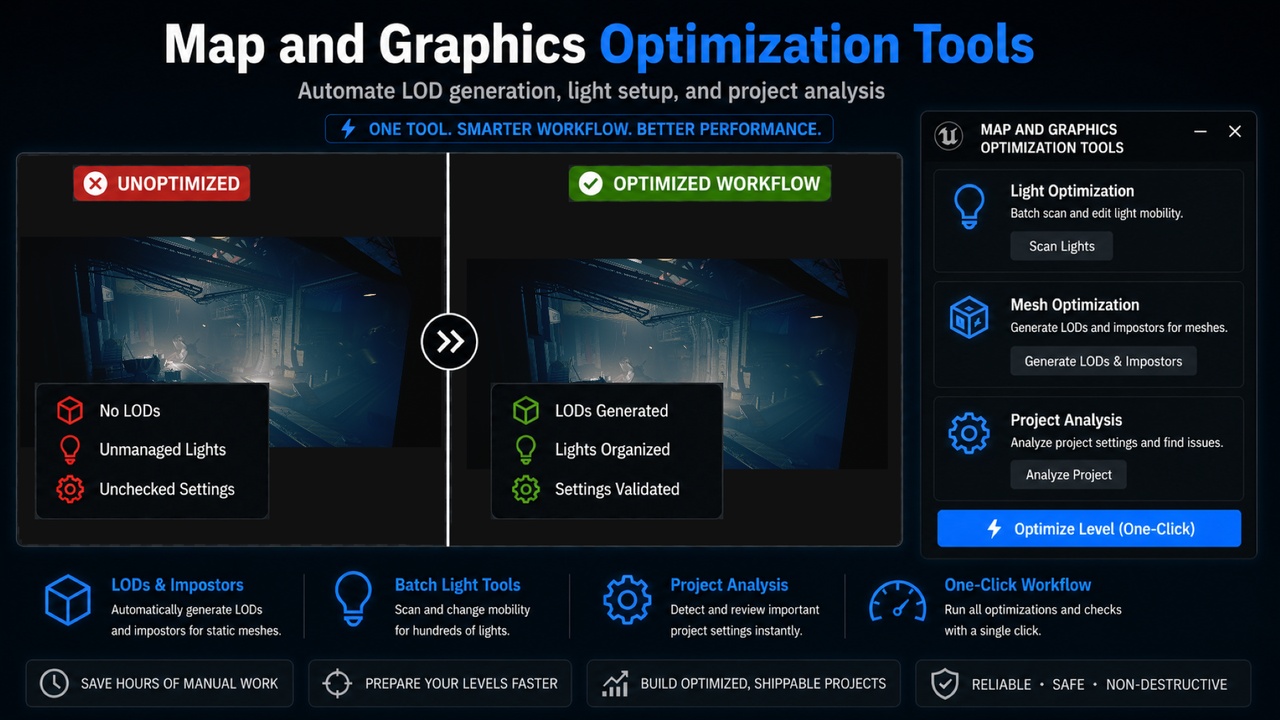Viewport: 1280px width, 720px height.
Task: Click the double-arrow circle between screenshots
Action: tap(449, 342)
